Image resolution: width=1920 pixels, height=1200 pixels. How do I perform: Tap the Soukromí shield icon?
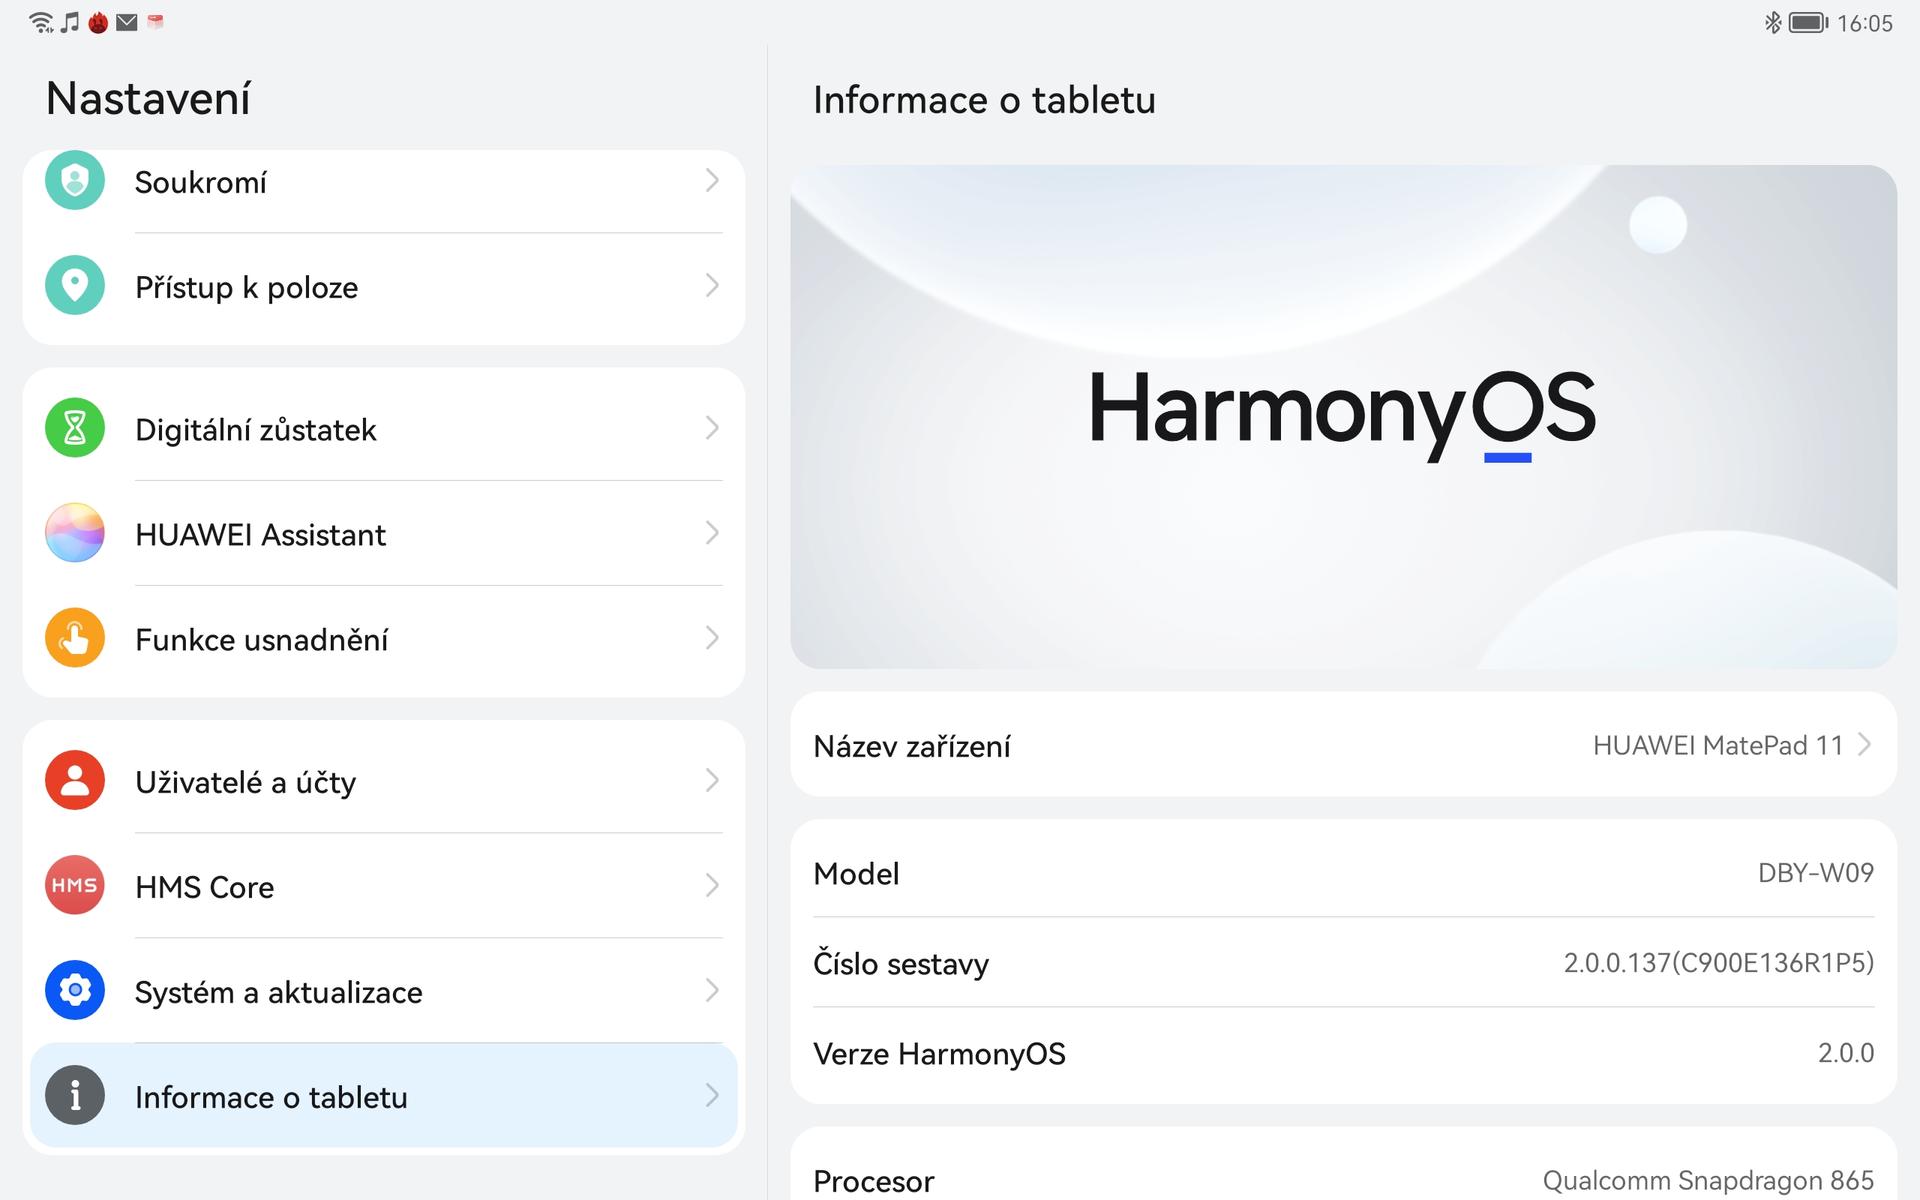pos(75,180)
